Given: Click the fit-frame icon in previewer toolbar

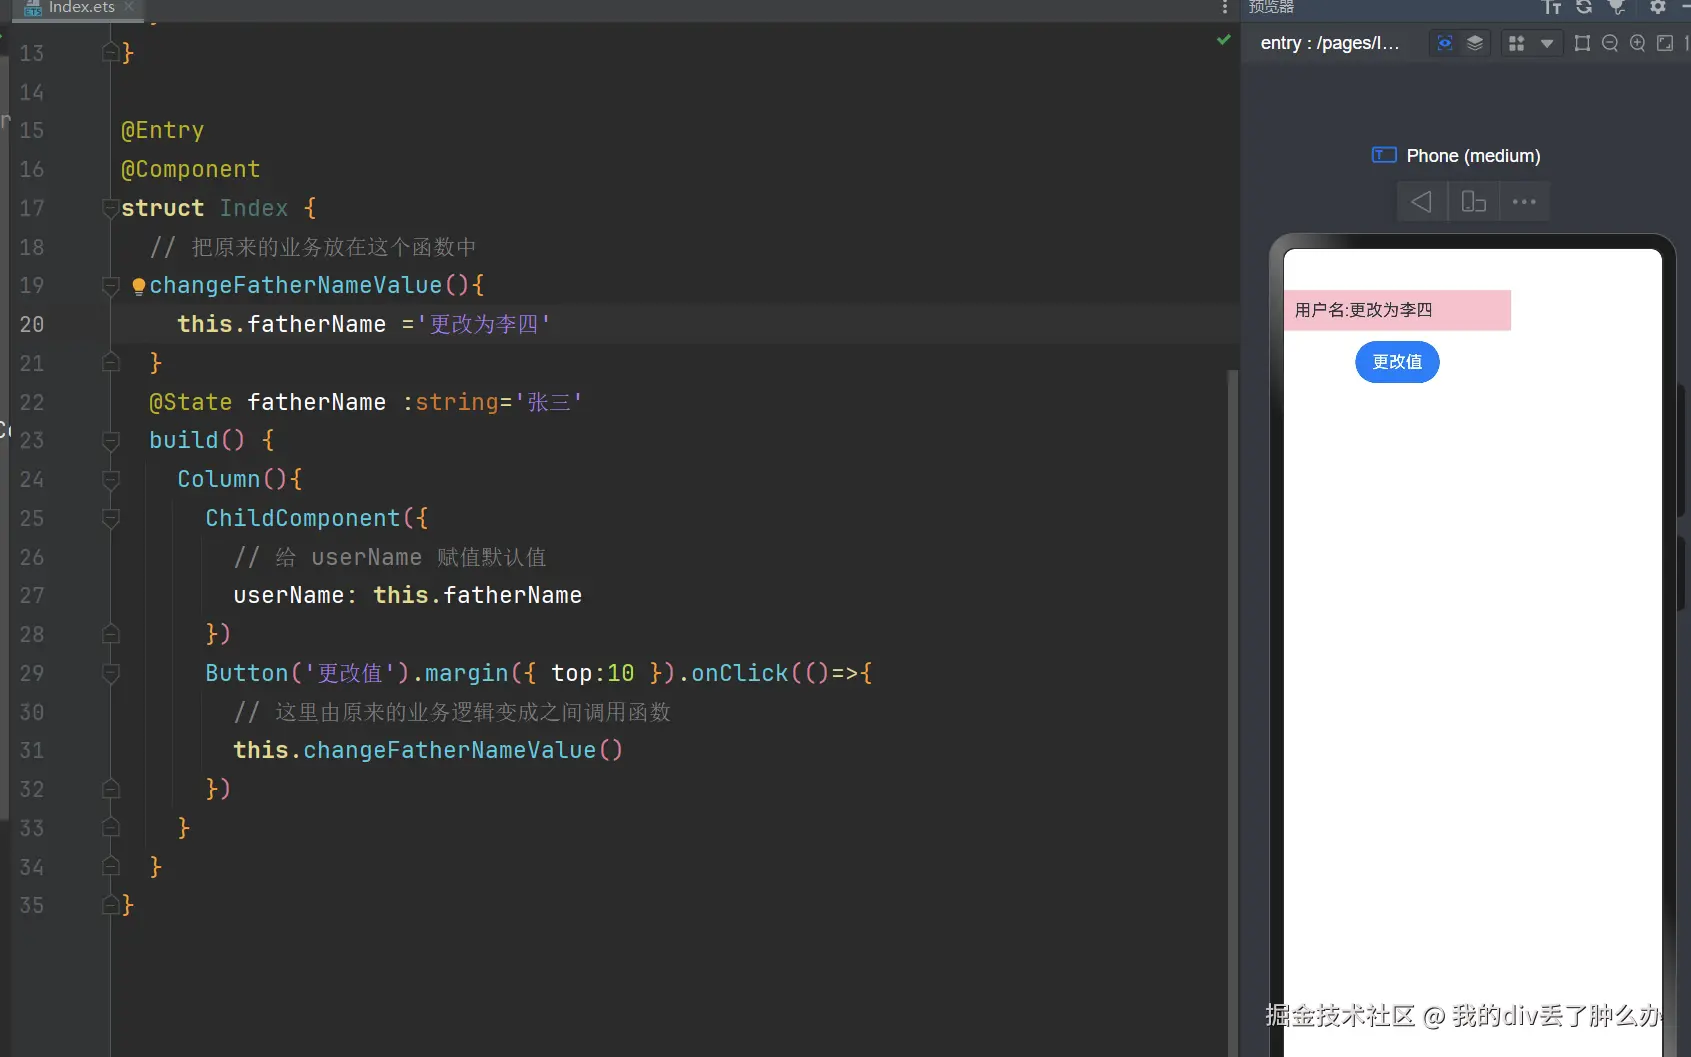Looking at the screenshot, I should click(x=1582, y=43).
